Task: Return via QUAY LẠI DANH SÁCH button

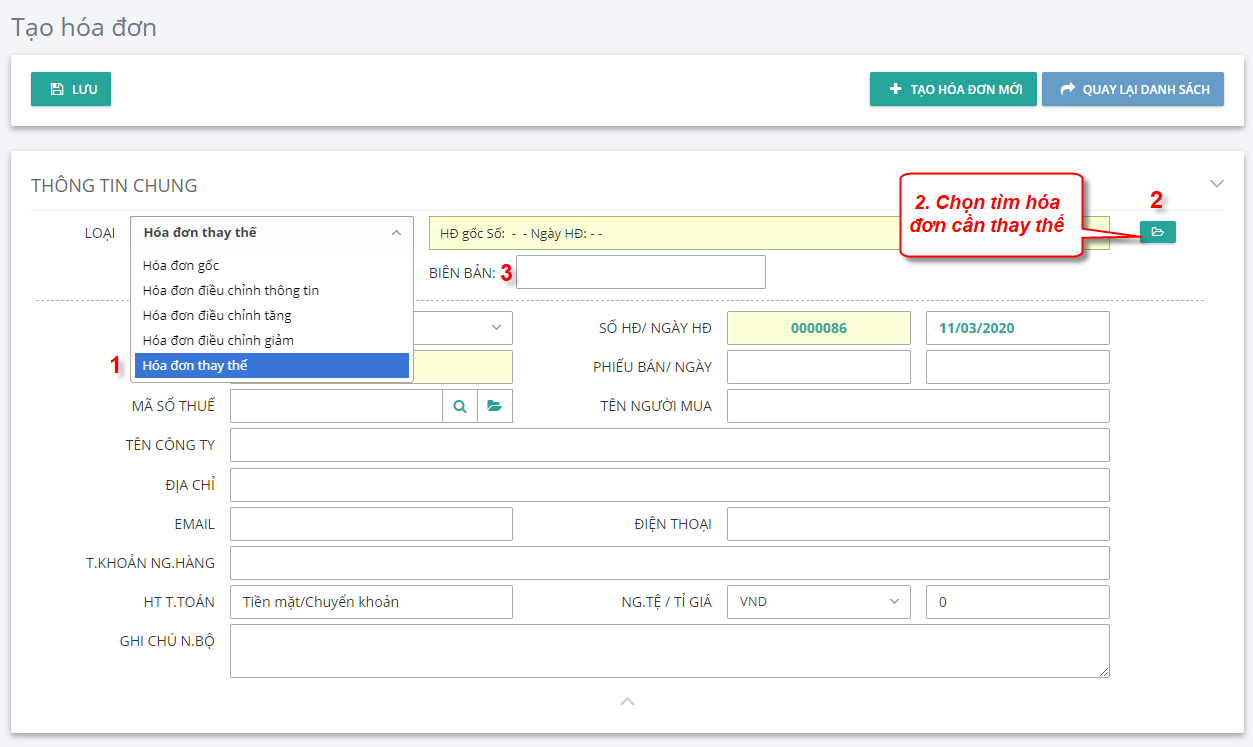Action: (1133, 89)
